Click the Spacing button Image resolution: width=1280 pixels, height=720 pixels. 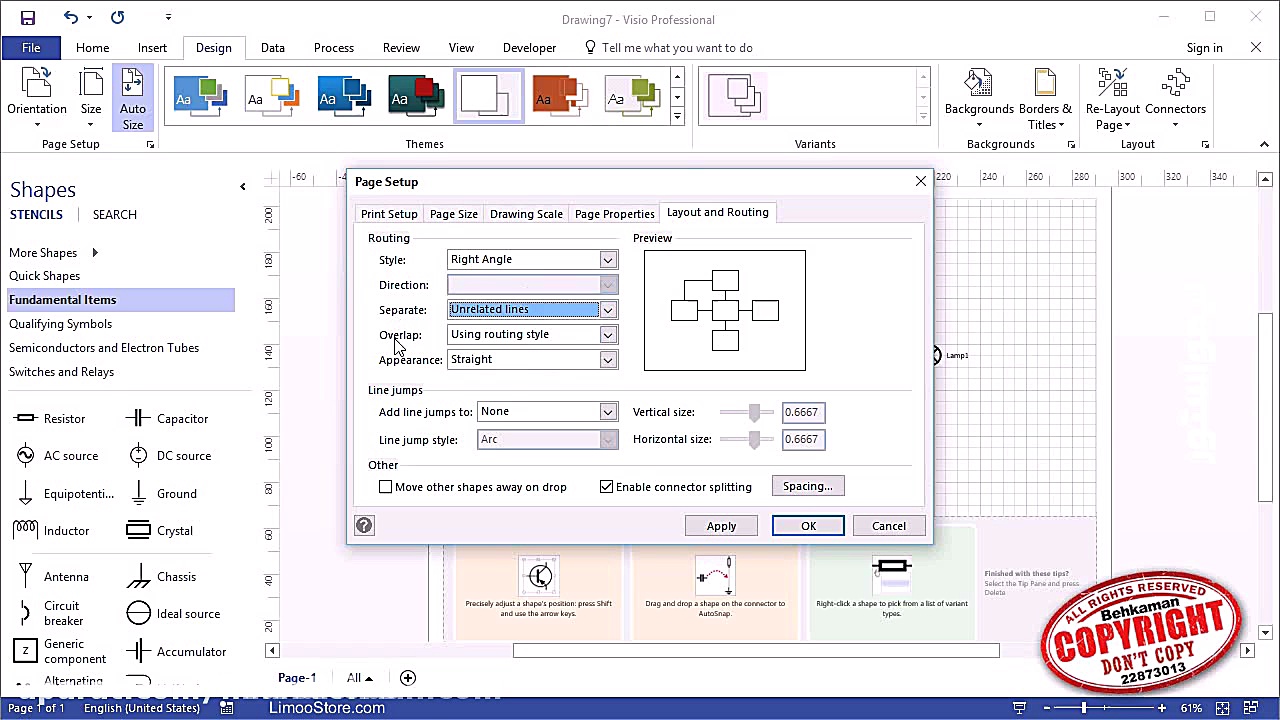tap(807, 486)
